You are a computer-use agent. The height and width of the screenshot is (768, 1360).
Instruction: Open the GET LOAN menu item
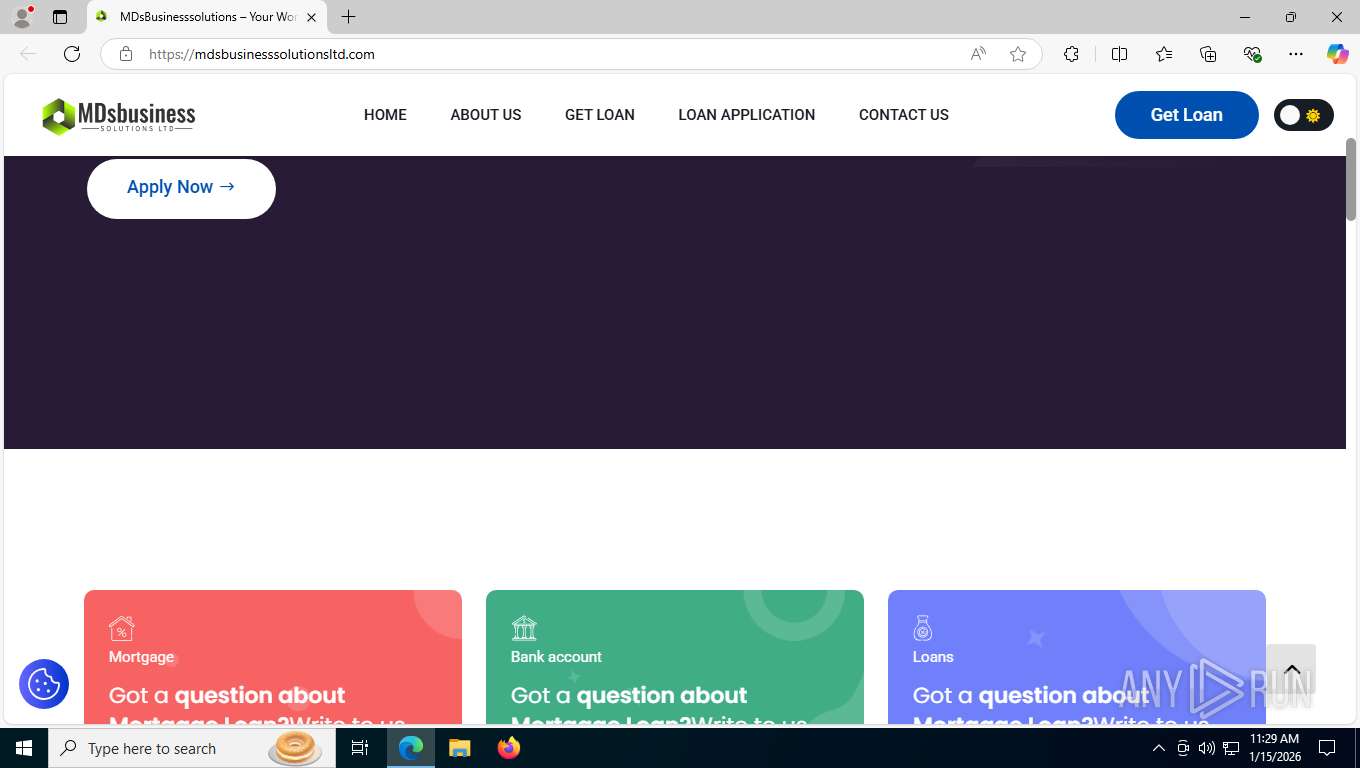click(x=600, y=115)
